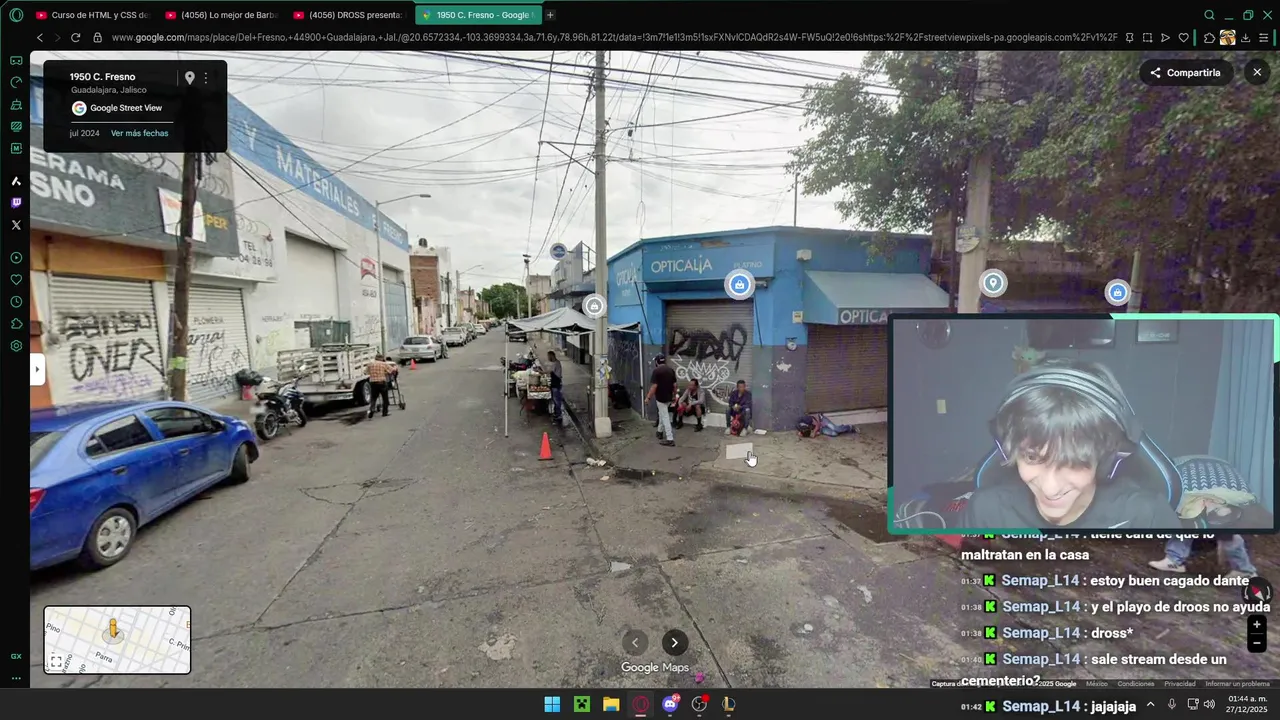
Task: Click the GX label in sidebar bottom
Action: click(x=16, y=656)
